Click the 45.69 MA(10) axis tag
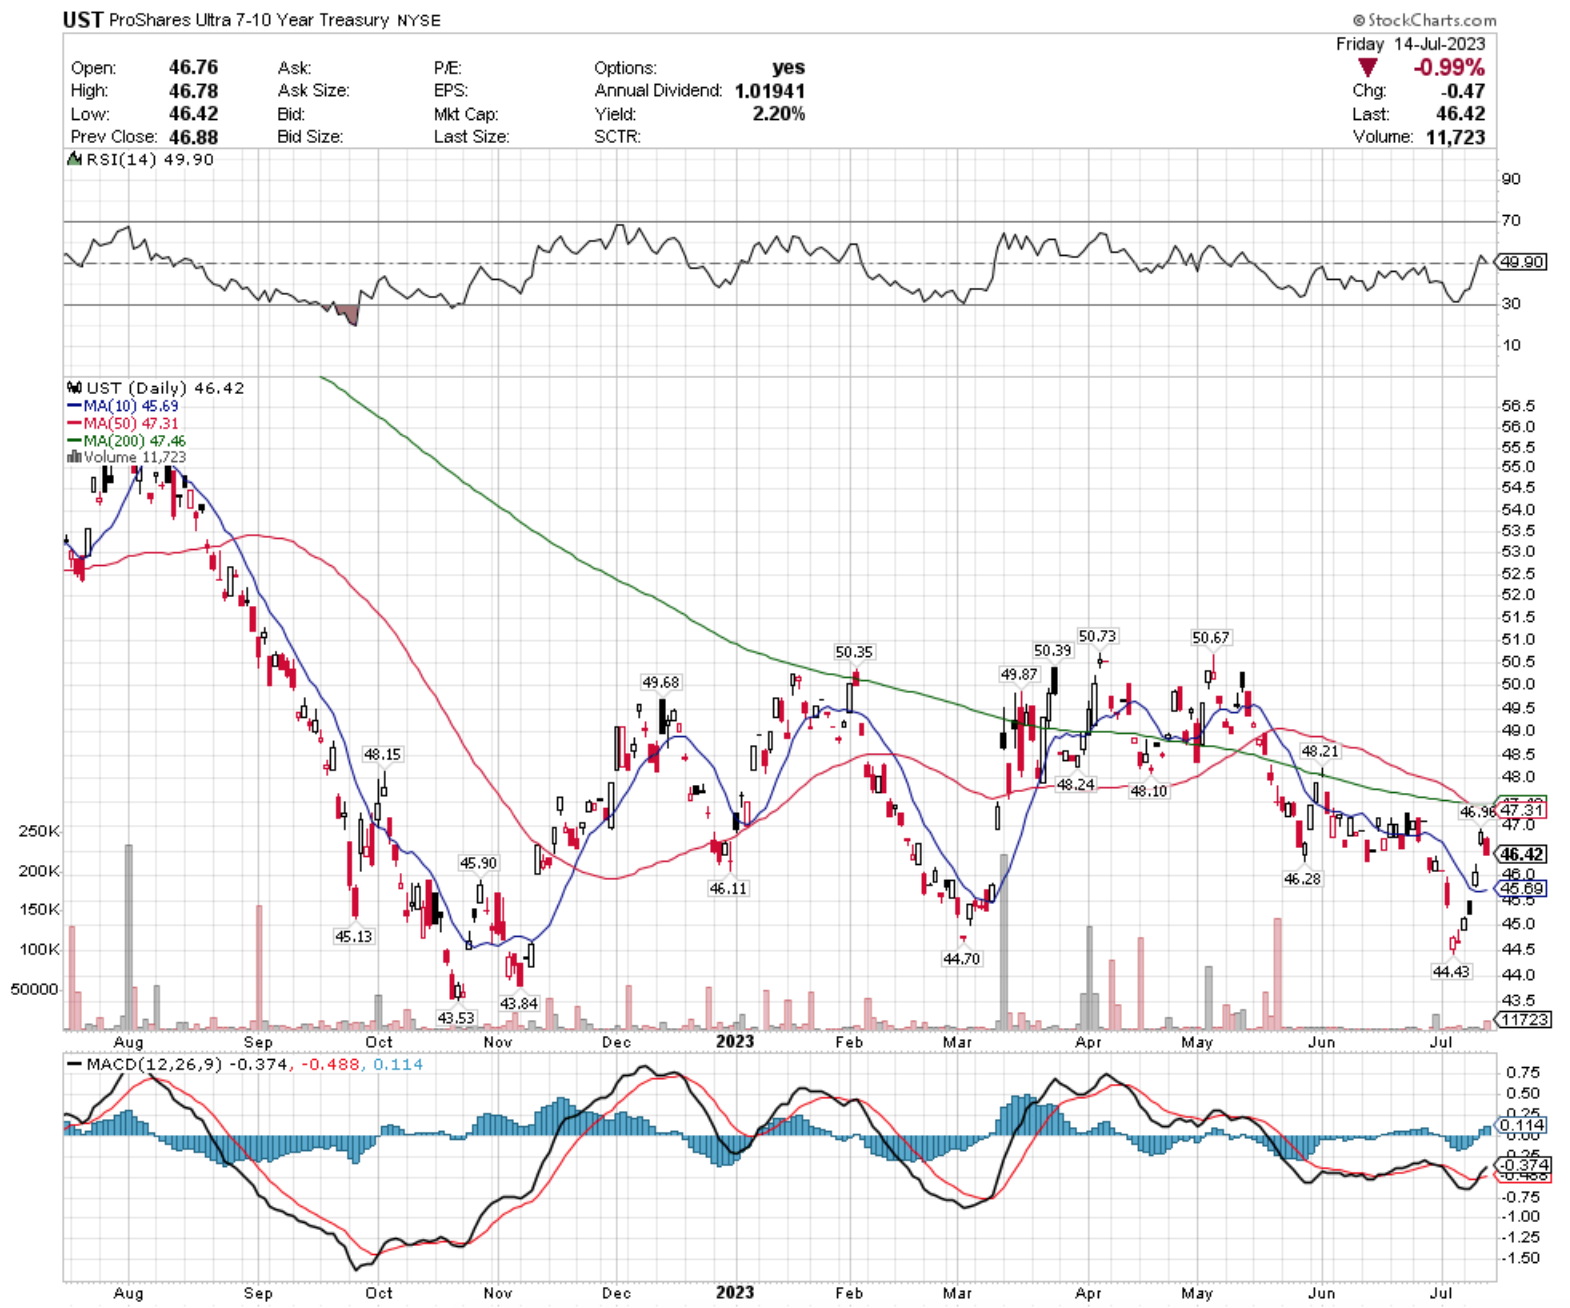This screenshot has height=1308, width=1570. (x=1522, y=888)
